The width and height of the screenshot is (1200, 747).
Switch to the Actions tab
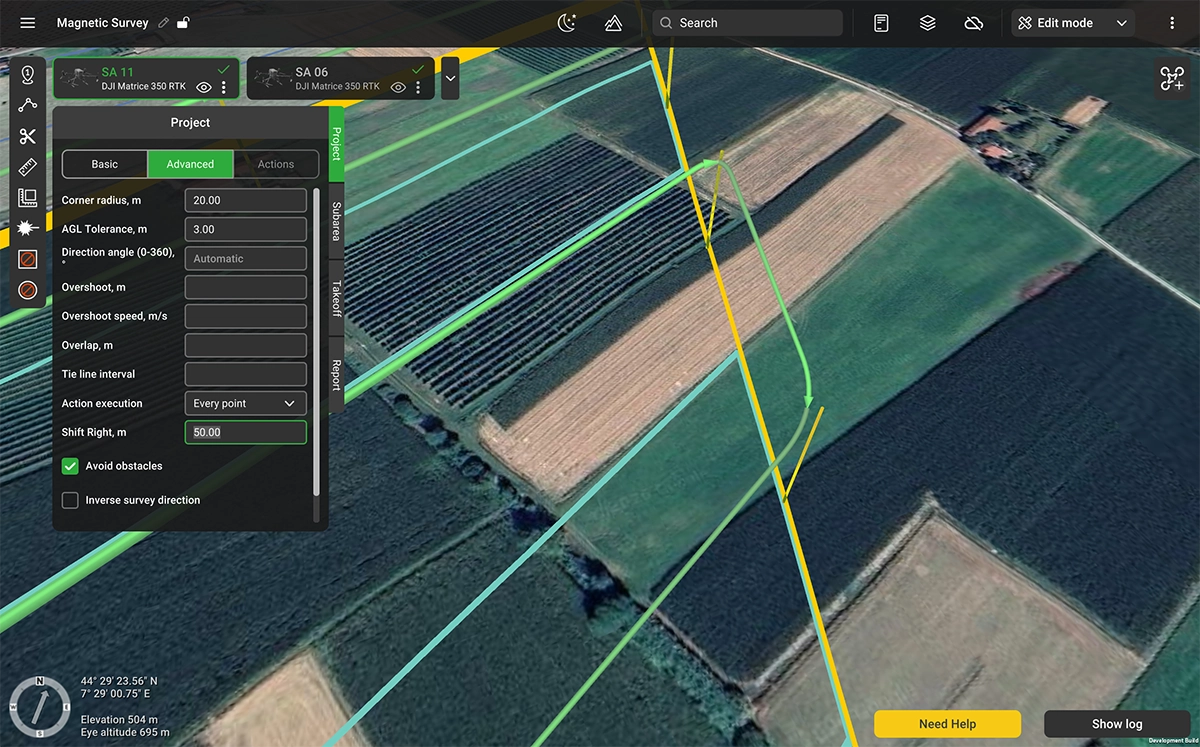(276, 164)
